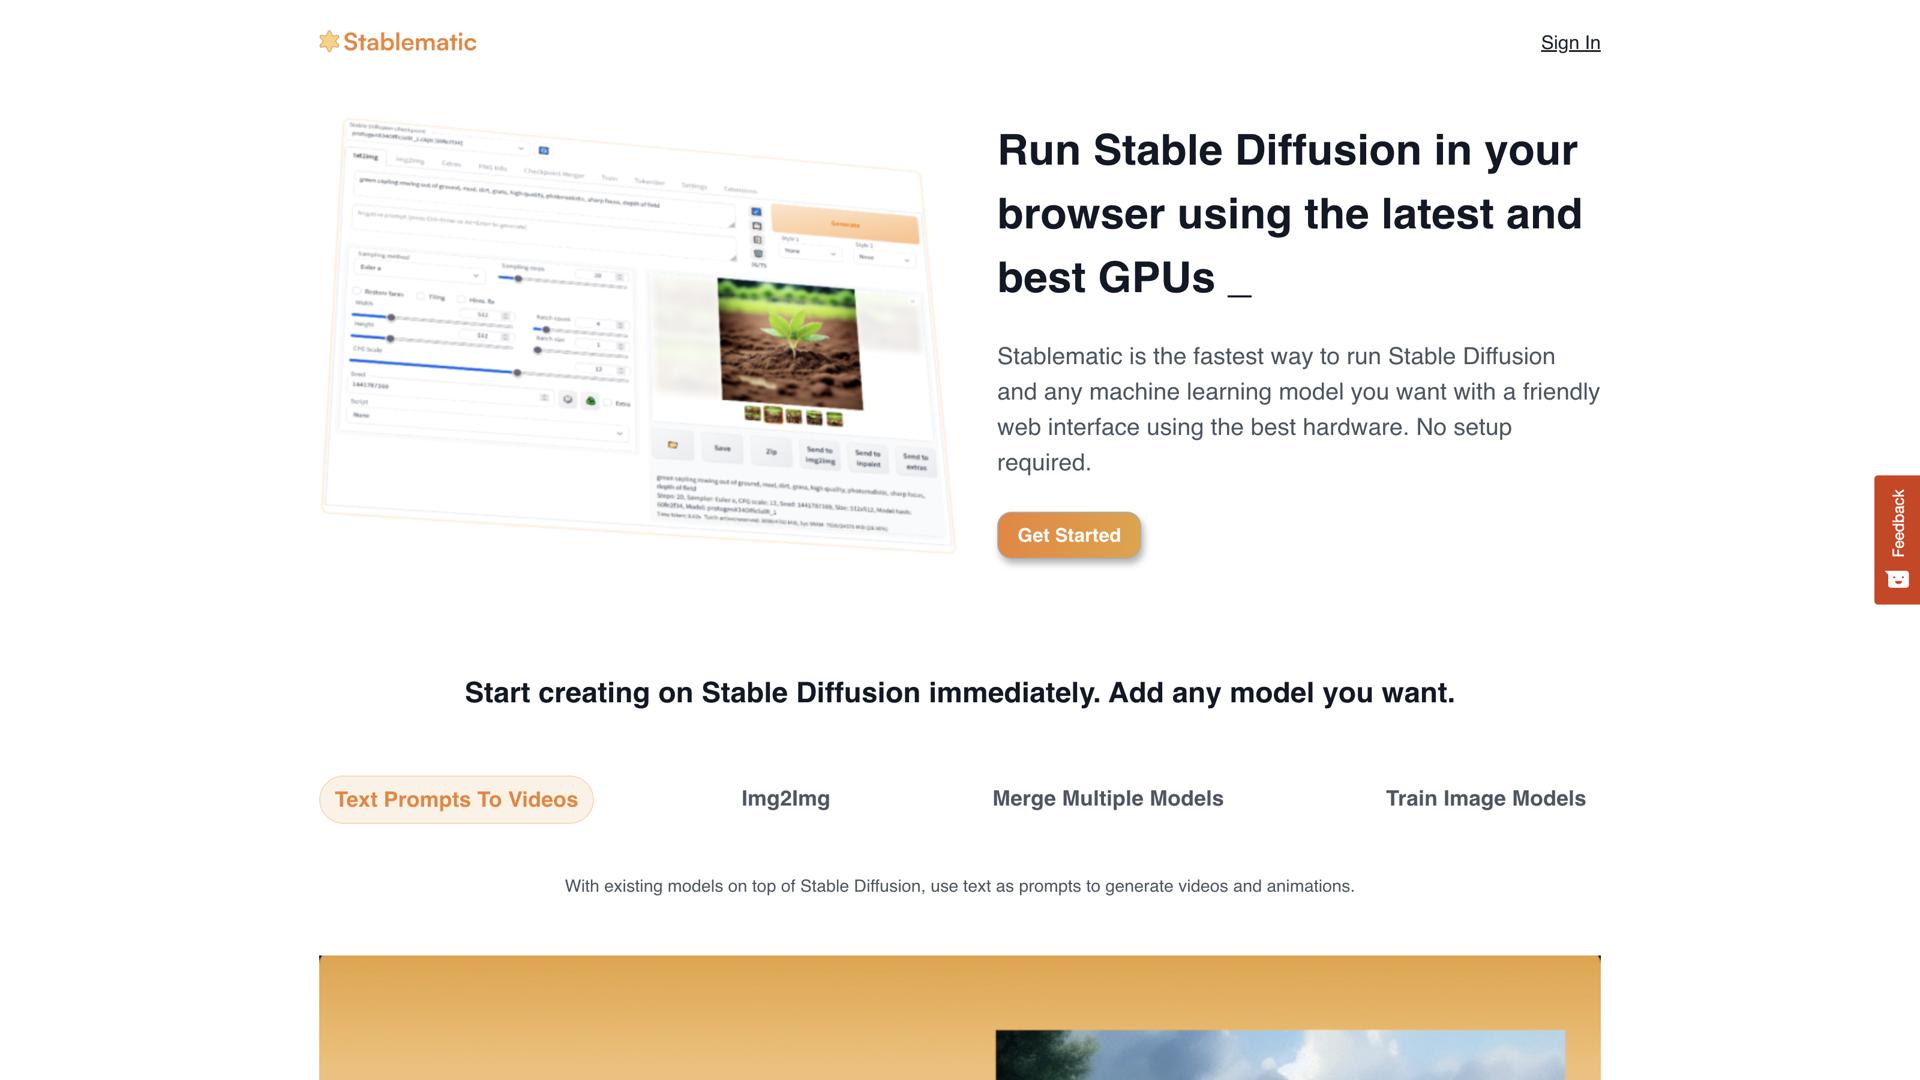Image resolution: width=1920 pixels, height=1080 pixels.
Task: Expand the Script dropdown at the bottom
Action: pos(620,434)
